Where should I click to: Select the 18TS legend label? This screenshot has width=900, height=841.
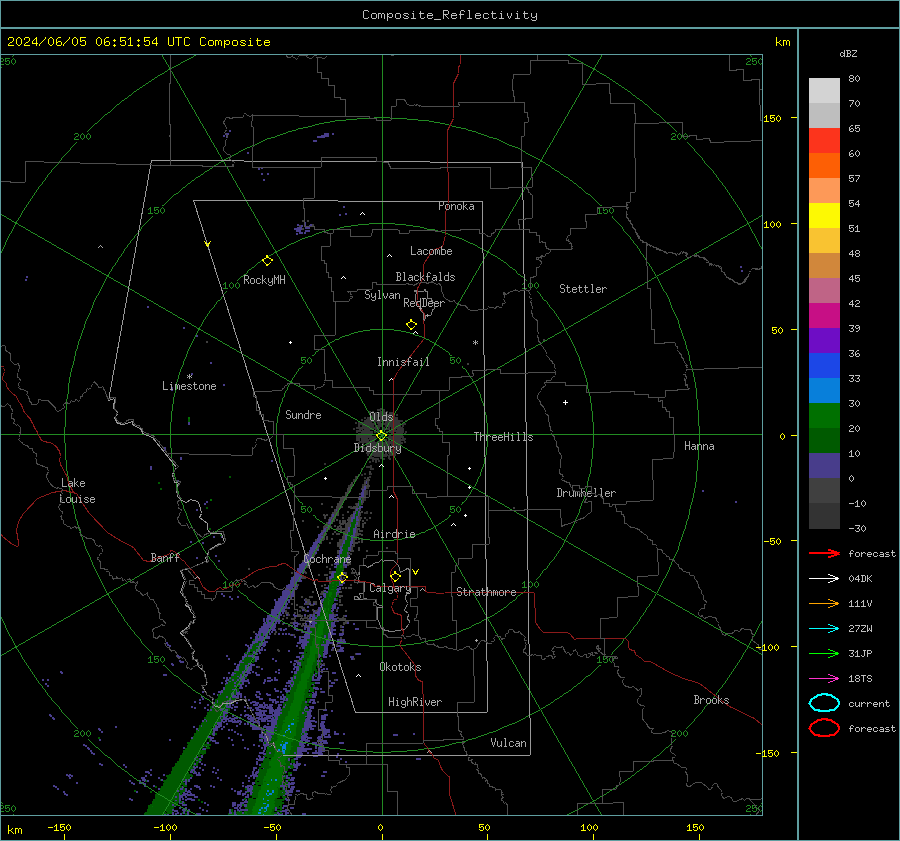[x=860, y=679]
